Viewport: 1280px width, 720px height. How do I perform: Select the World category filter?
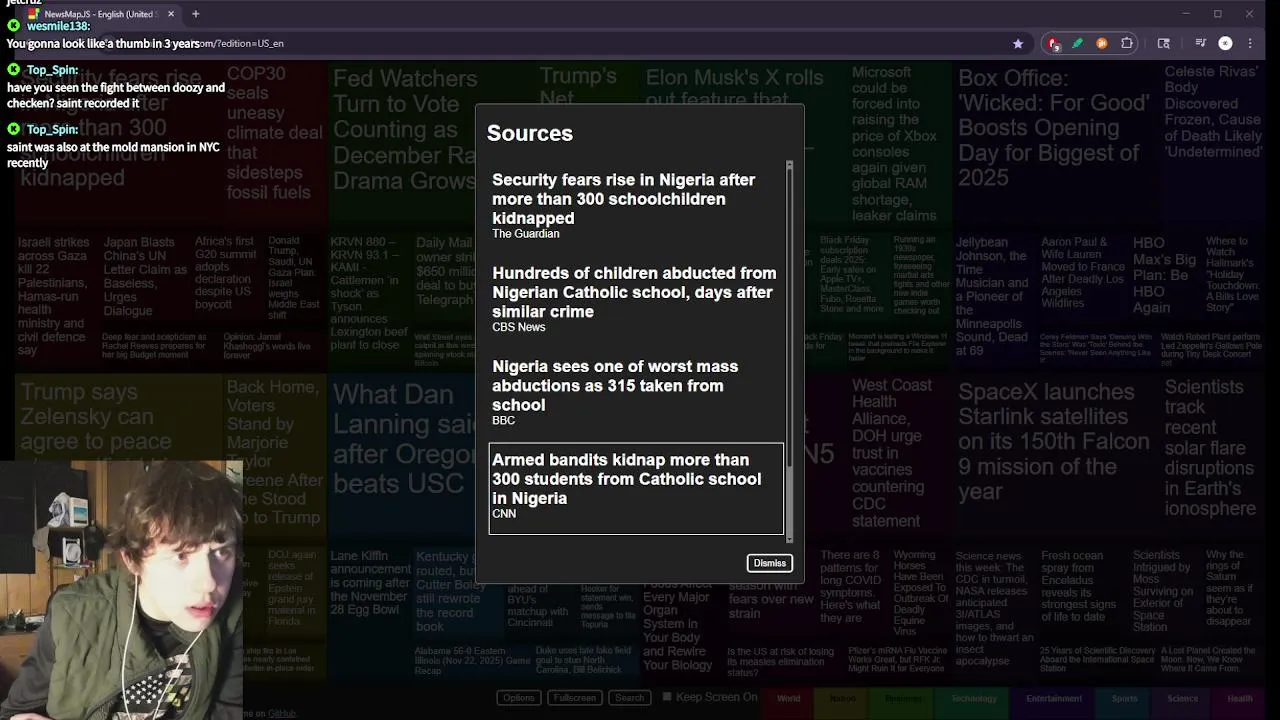[788, 698]
